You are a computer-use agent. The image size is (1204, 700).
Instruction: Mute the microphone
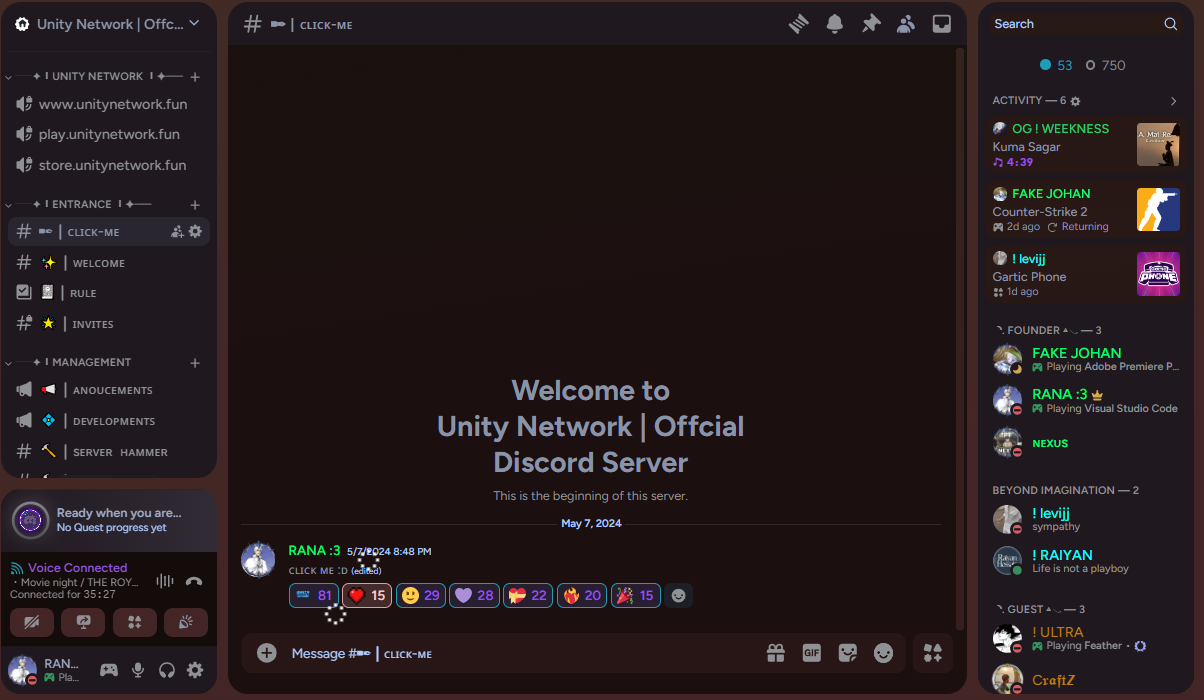138,670
